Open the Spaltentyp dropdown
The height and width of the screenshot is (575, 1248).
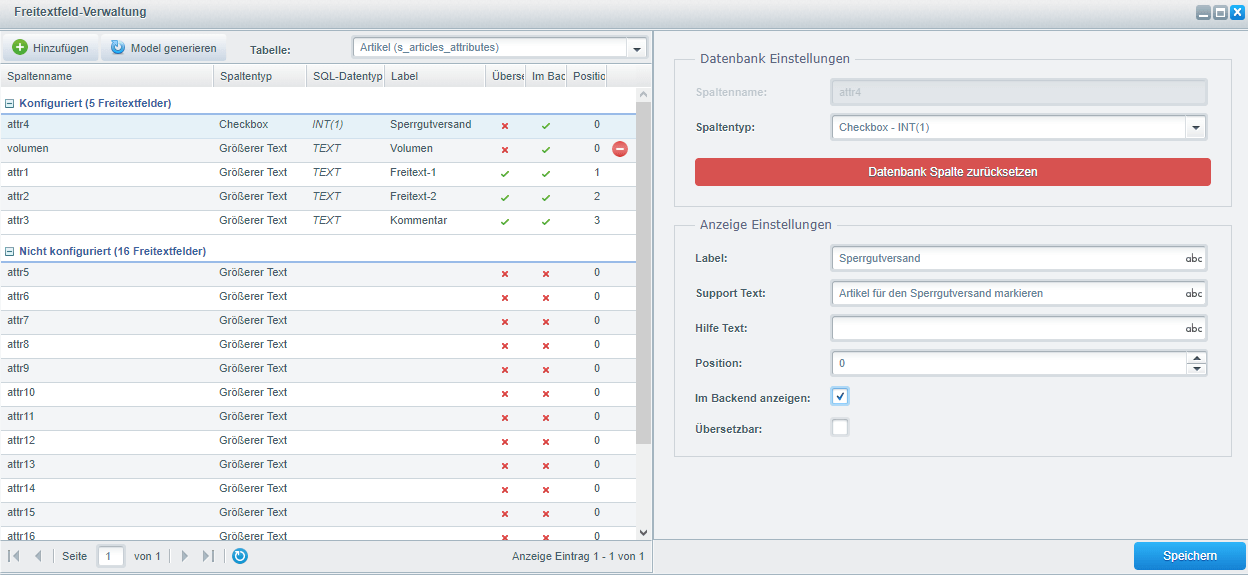click(x=1195, y=128)
